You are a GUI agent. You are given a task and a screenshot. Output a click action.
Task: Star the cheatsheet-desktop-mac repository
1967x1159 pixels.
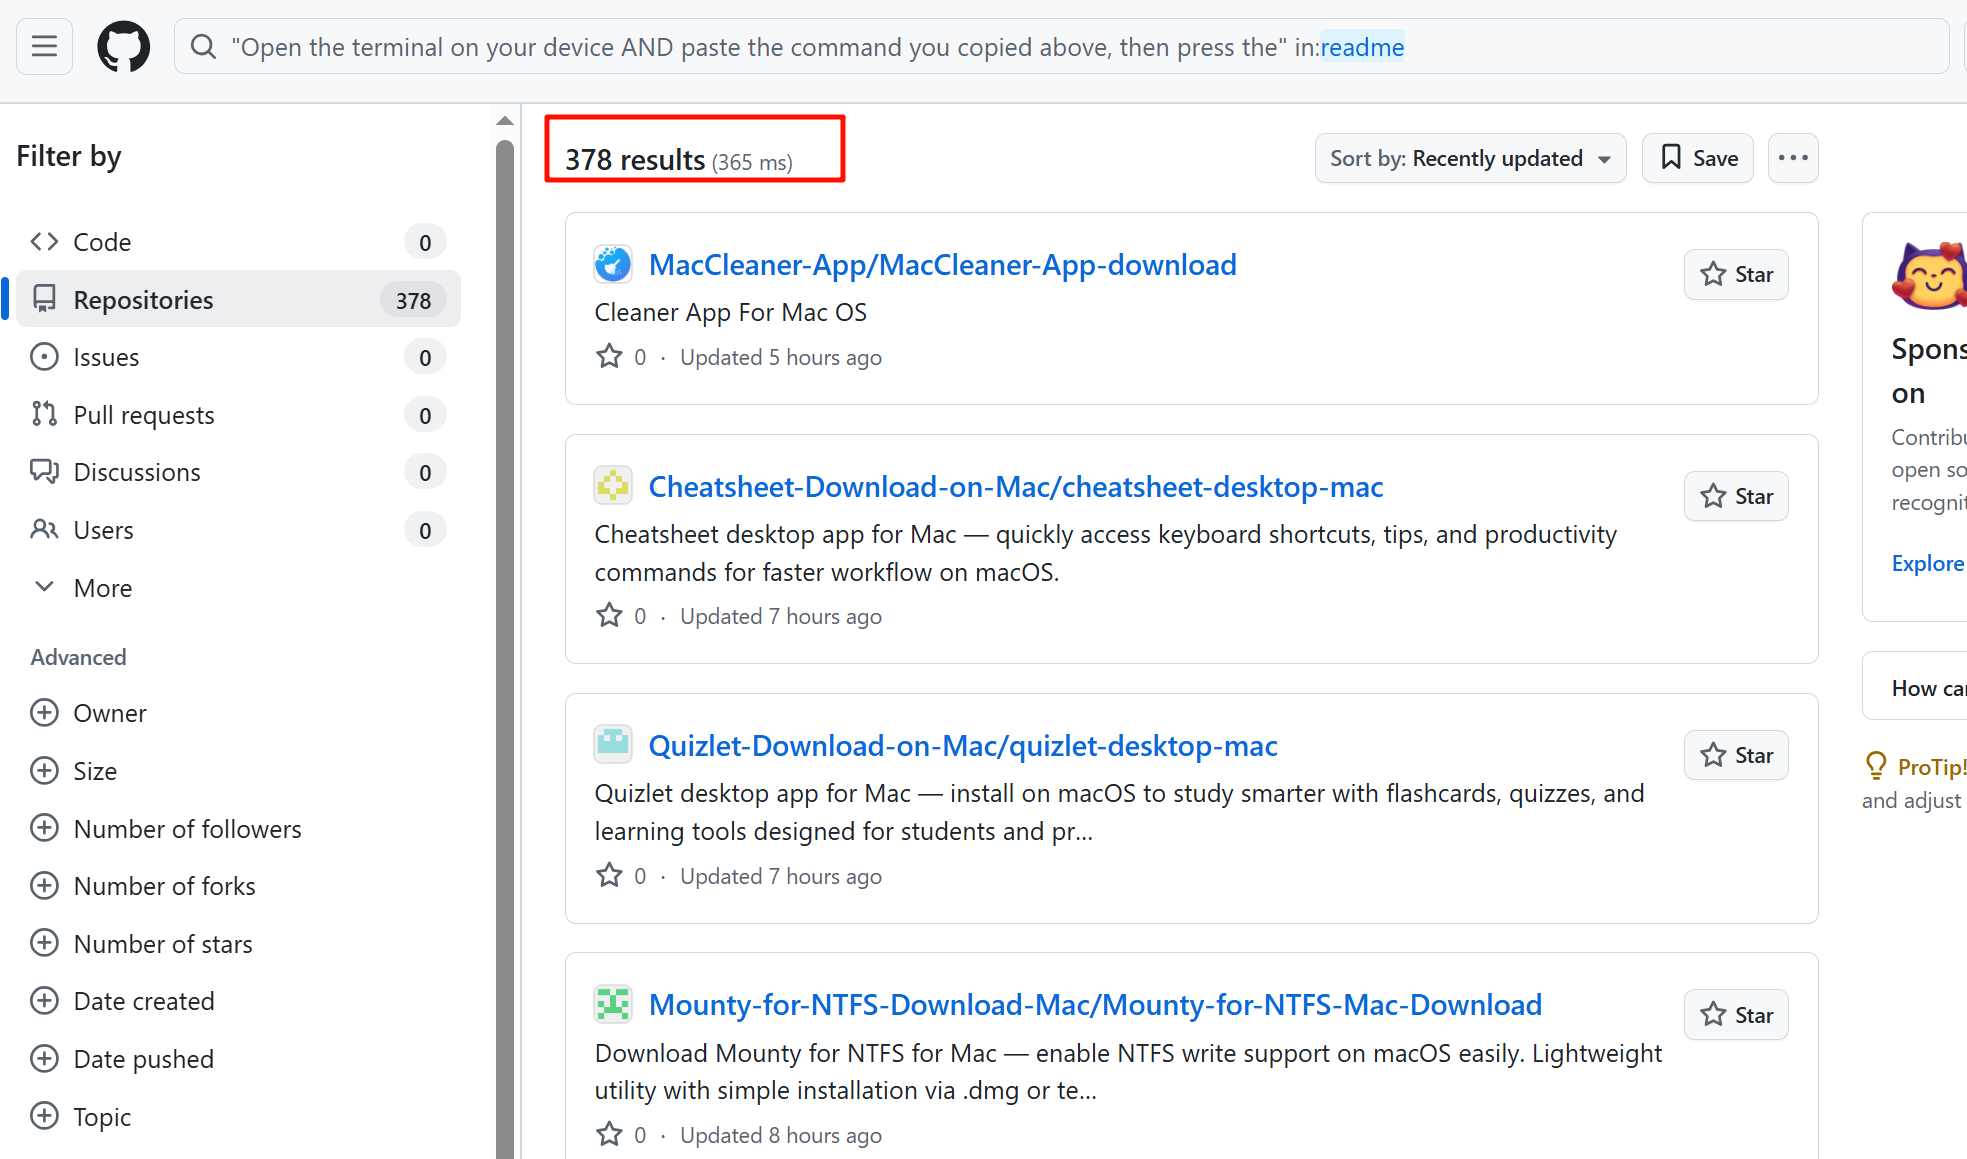point(1736,496)
